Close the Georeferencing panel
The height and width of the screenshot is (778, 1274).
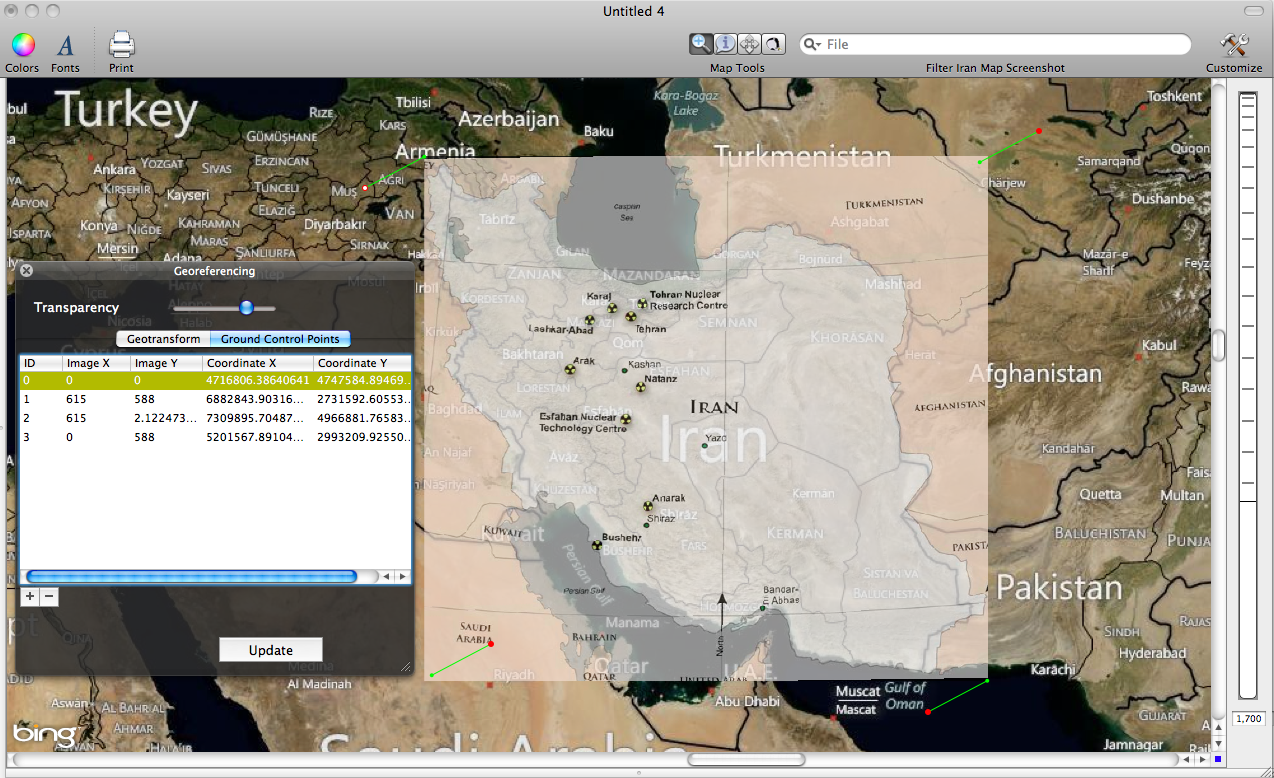[x=27, y=270]
